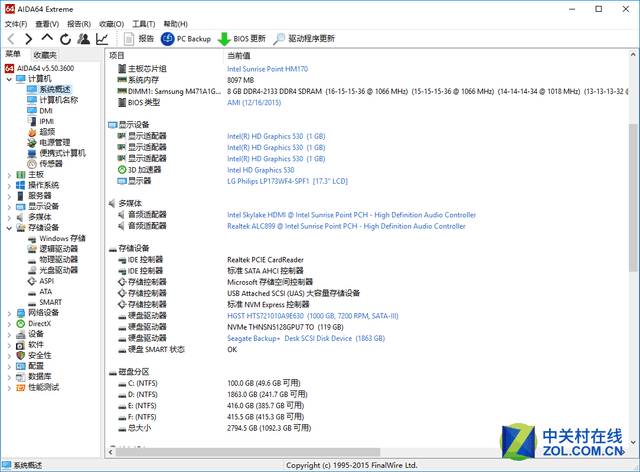640x472 pixels.
Task: Click the Forward navigation arrow
Action: pyautogui.click(x=28, y=39)
